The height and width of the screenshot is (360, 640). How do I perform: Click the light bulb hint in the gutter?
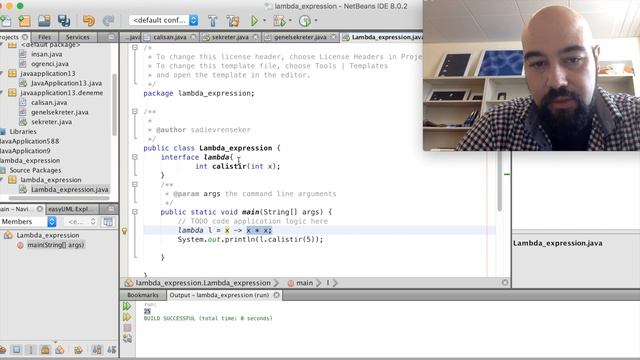click(x=124, y=231)
